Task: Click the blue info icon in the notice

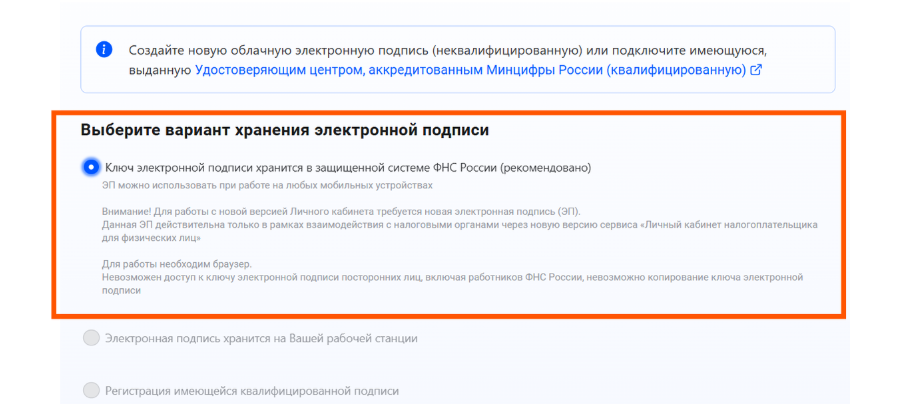Action: click(x=104, y=49)
